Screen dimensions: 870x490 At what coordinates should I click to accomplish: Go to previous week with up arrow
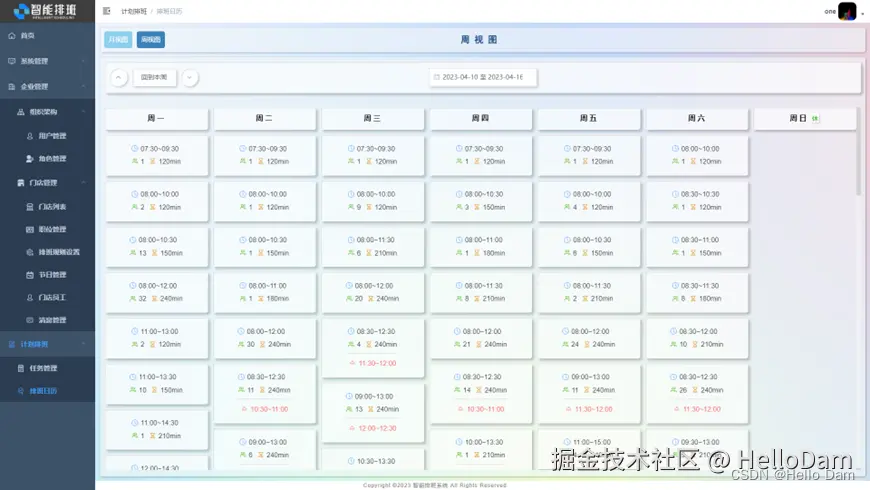click(118, 78)
